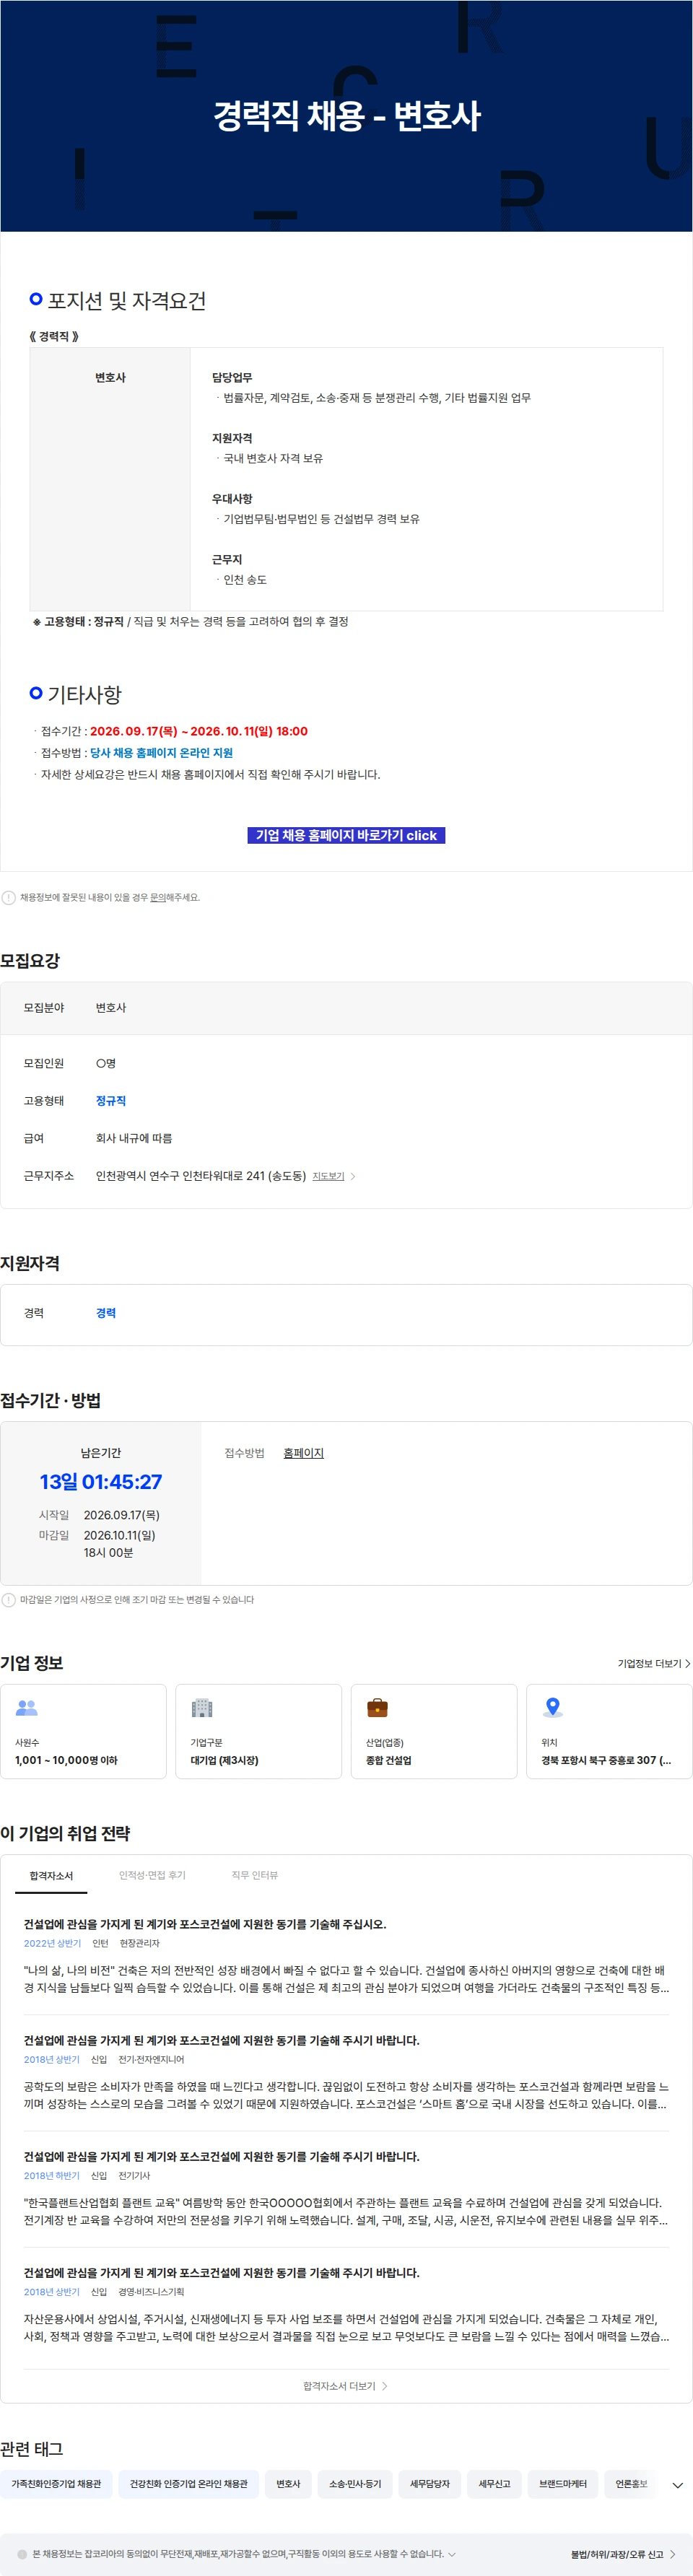693x2576 pixels.
Task: Click the 대기업 (제3시장) company type card
Action: [258, 1731]
